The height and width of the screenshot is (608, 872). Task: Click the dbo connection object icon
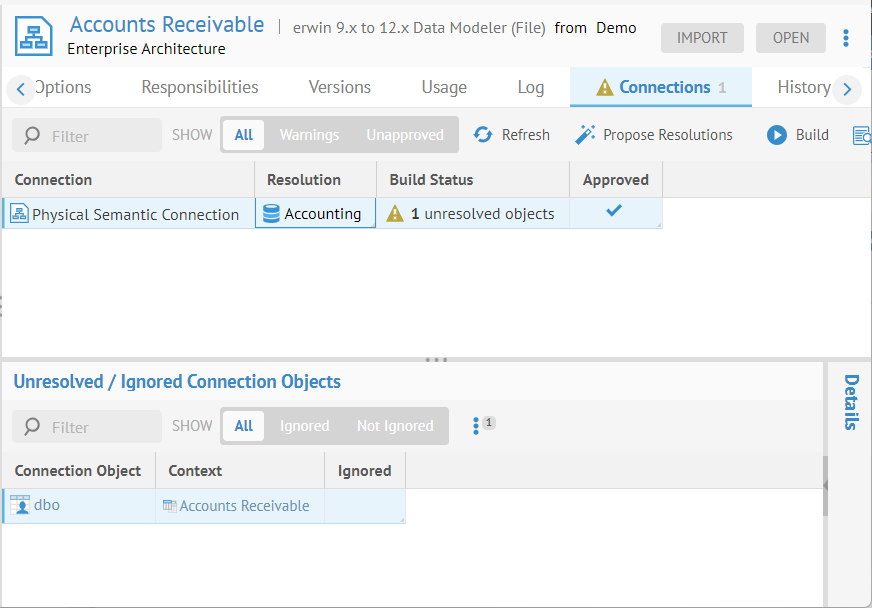(x=20, y=506)
